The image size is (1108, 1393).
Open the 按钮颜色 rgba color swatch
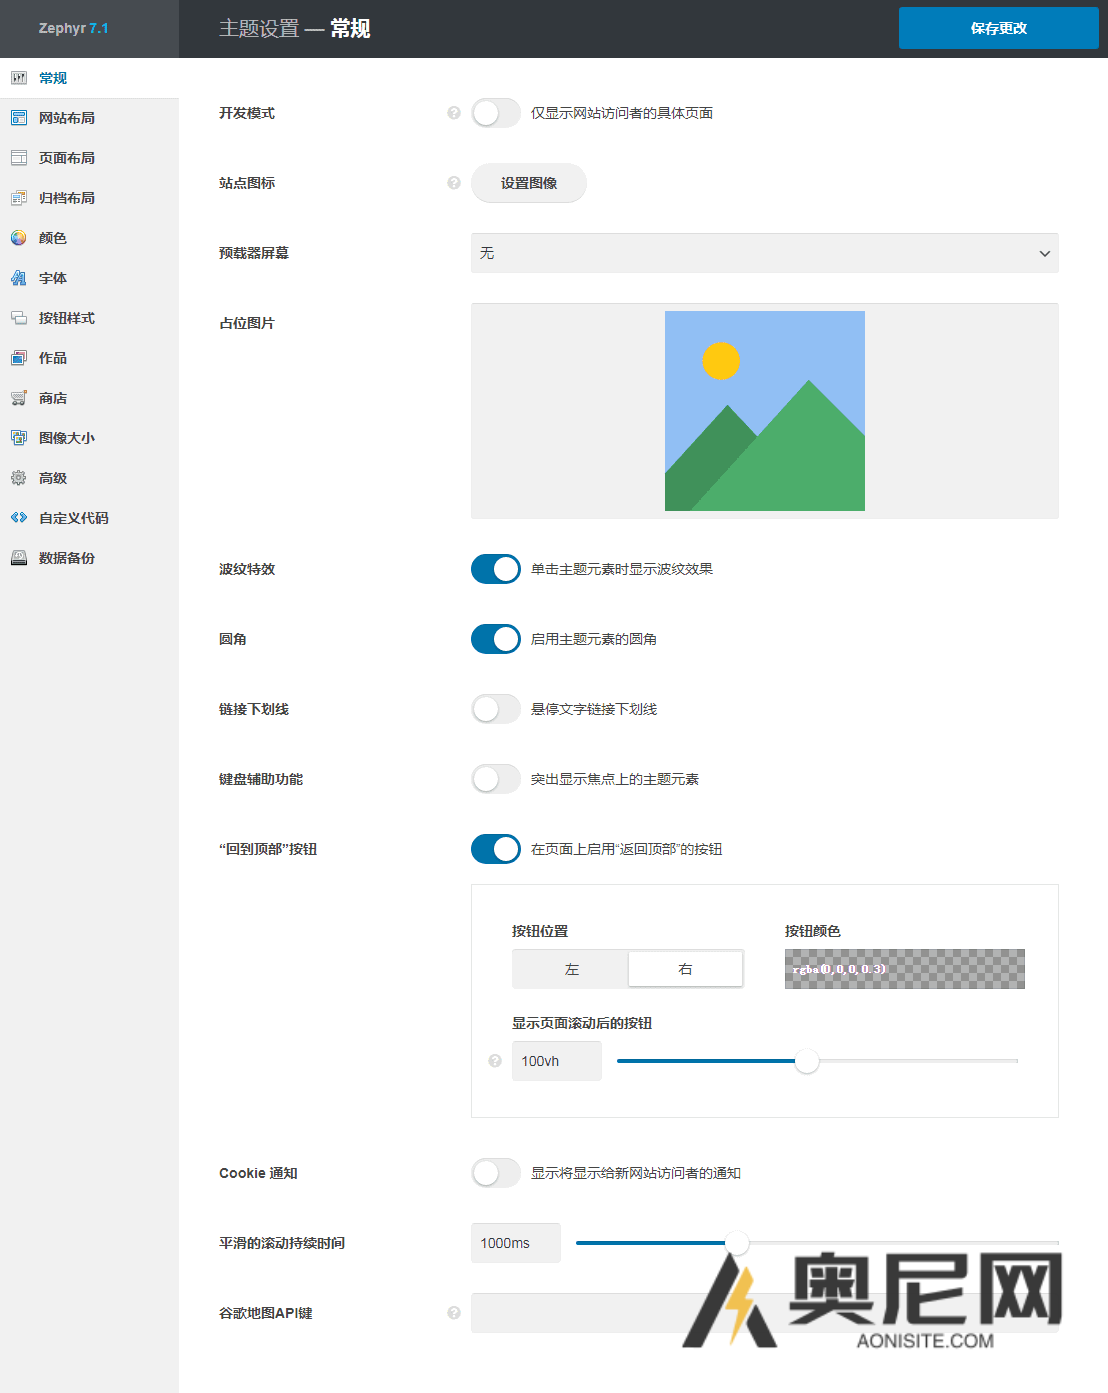pos(904,969)
